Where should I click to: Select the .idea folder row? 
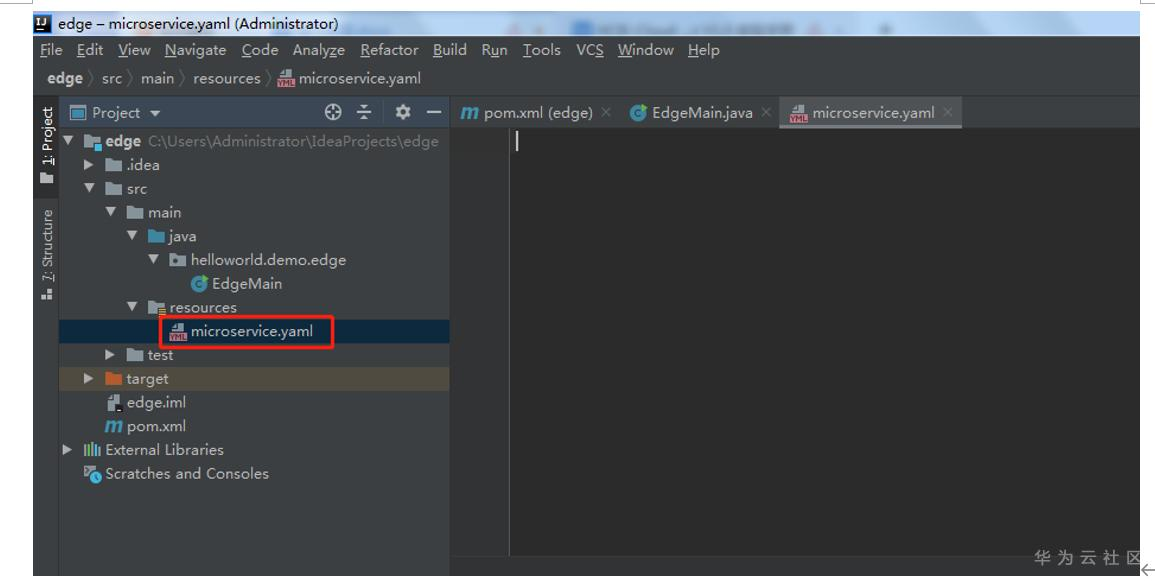tap(254, 165)
